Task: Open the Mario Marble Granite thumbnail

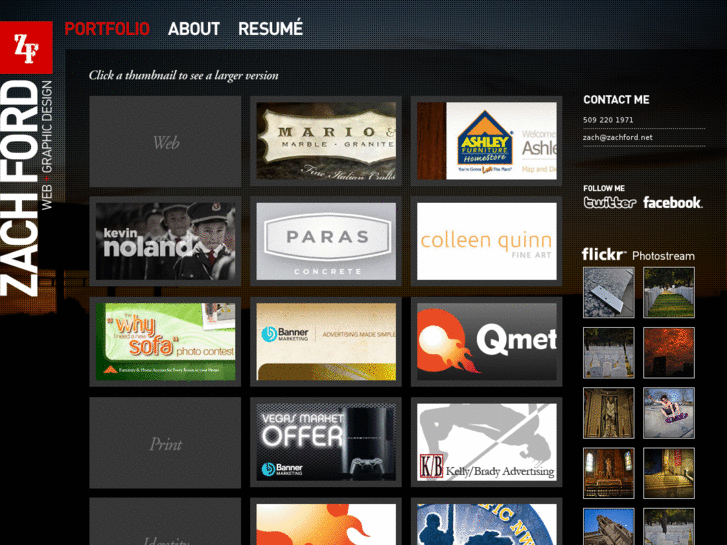Action: click(x=326, y=141)
